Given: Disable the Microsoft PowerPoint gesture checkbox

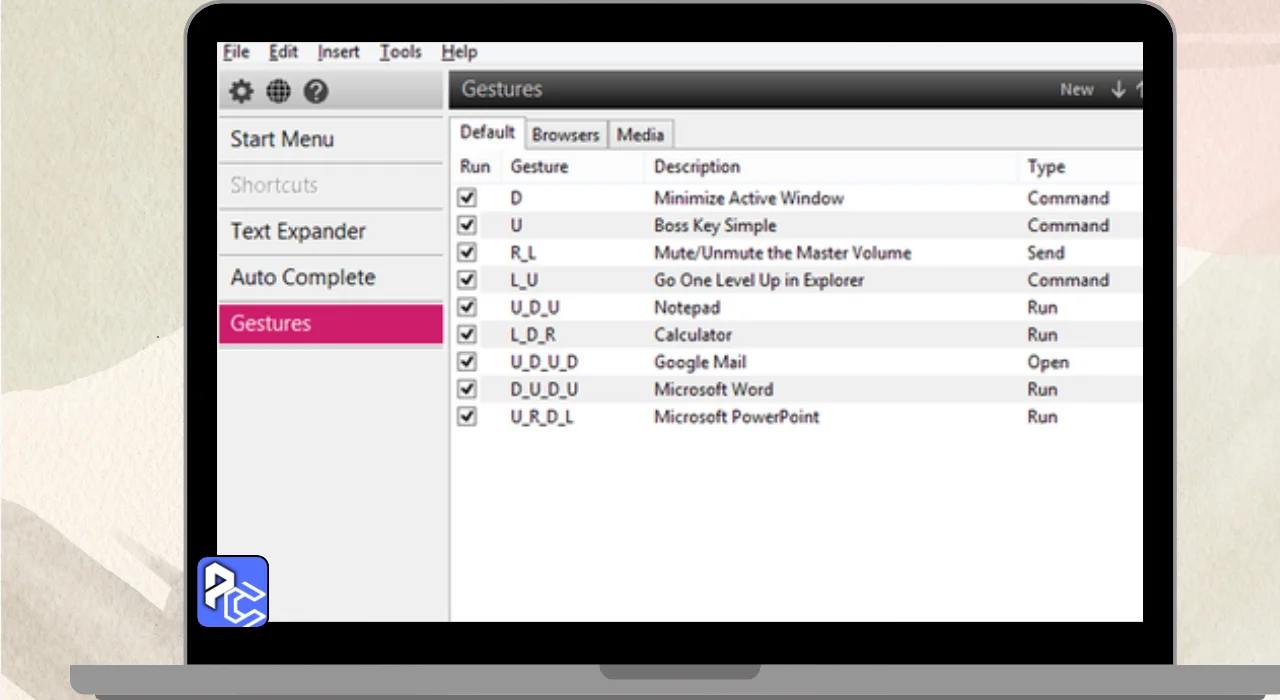Looking at the screenshot, I should coord(467,416).
